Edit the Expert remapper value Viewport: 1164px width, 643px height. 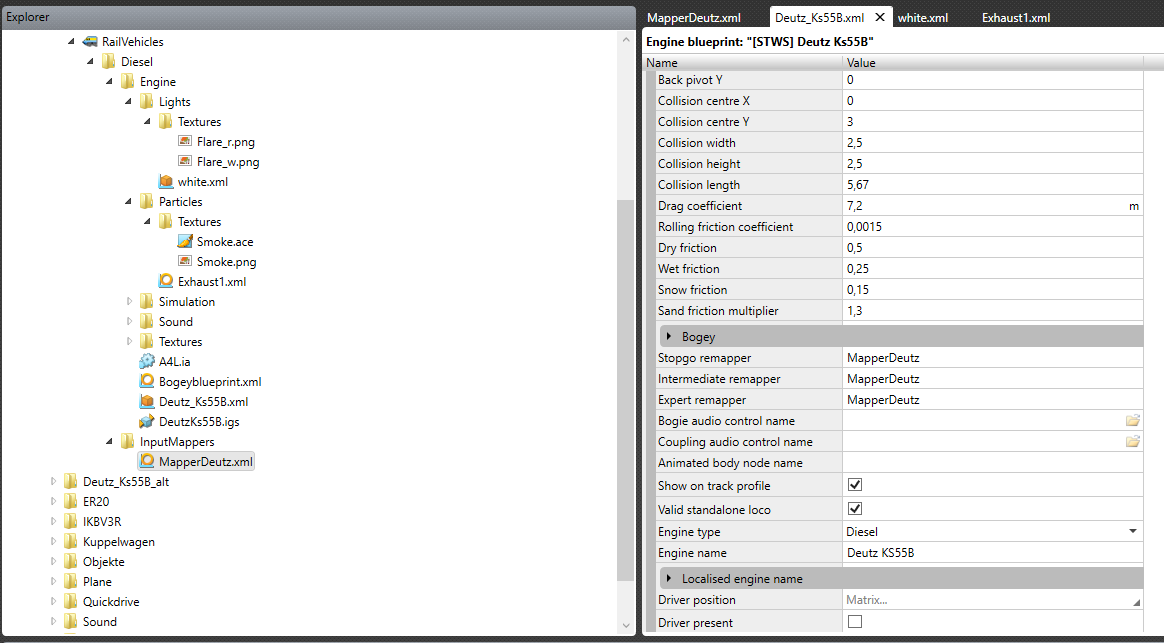point(993,399)
